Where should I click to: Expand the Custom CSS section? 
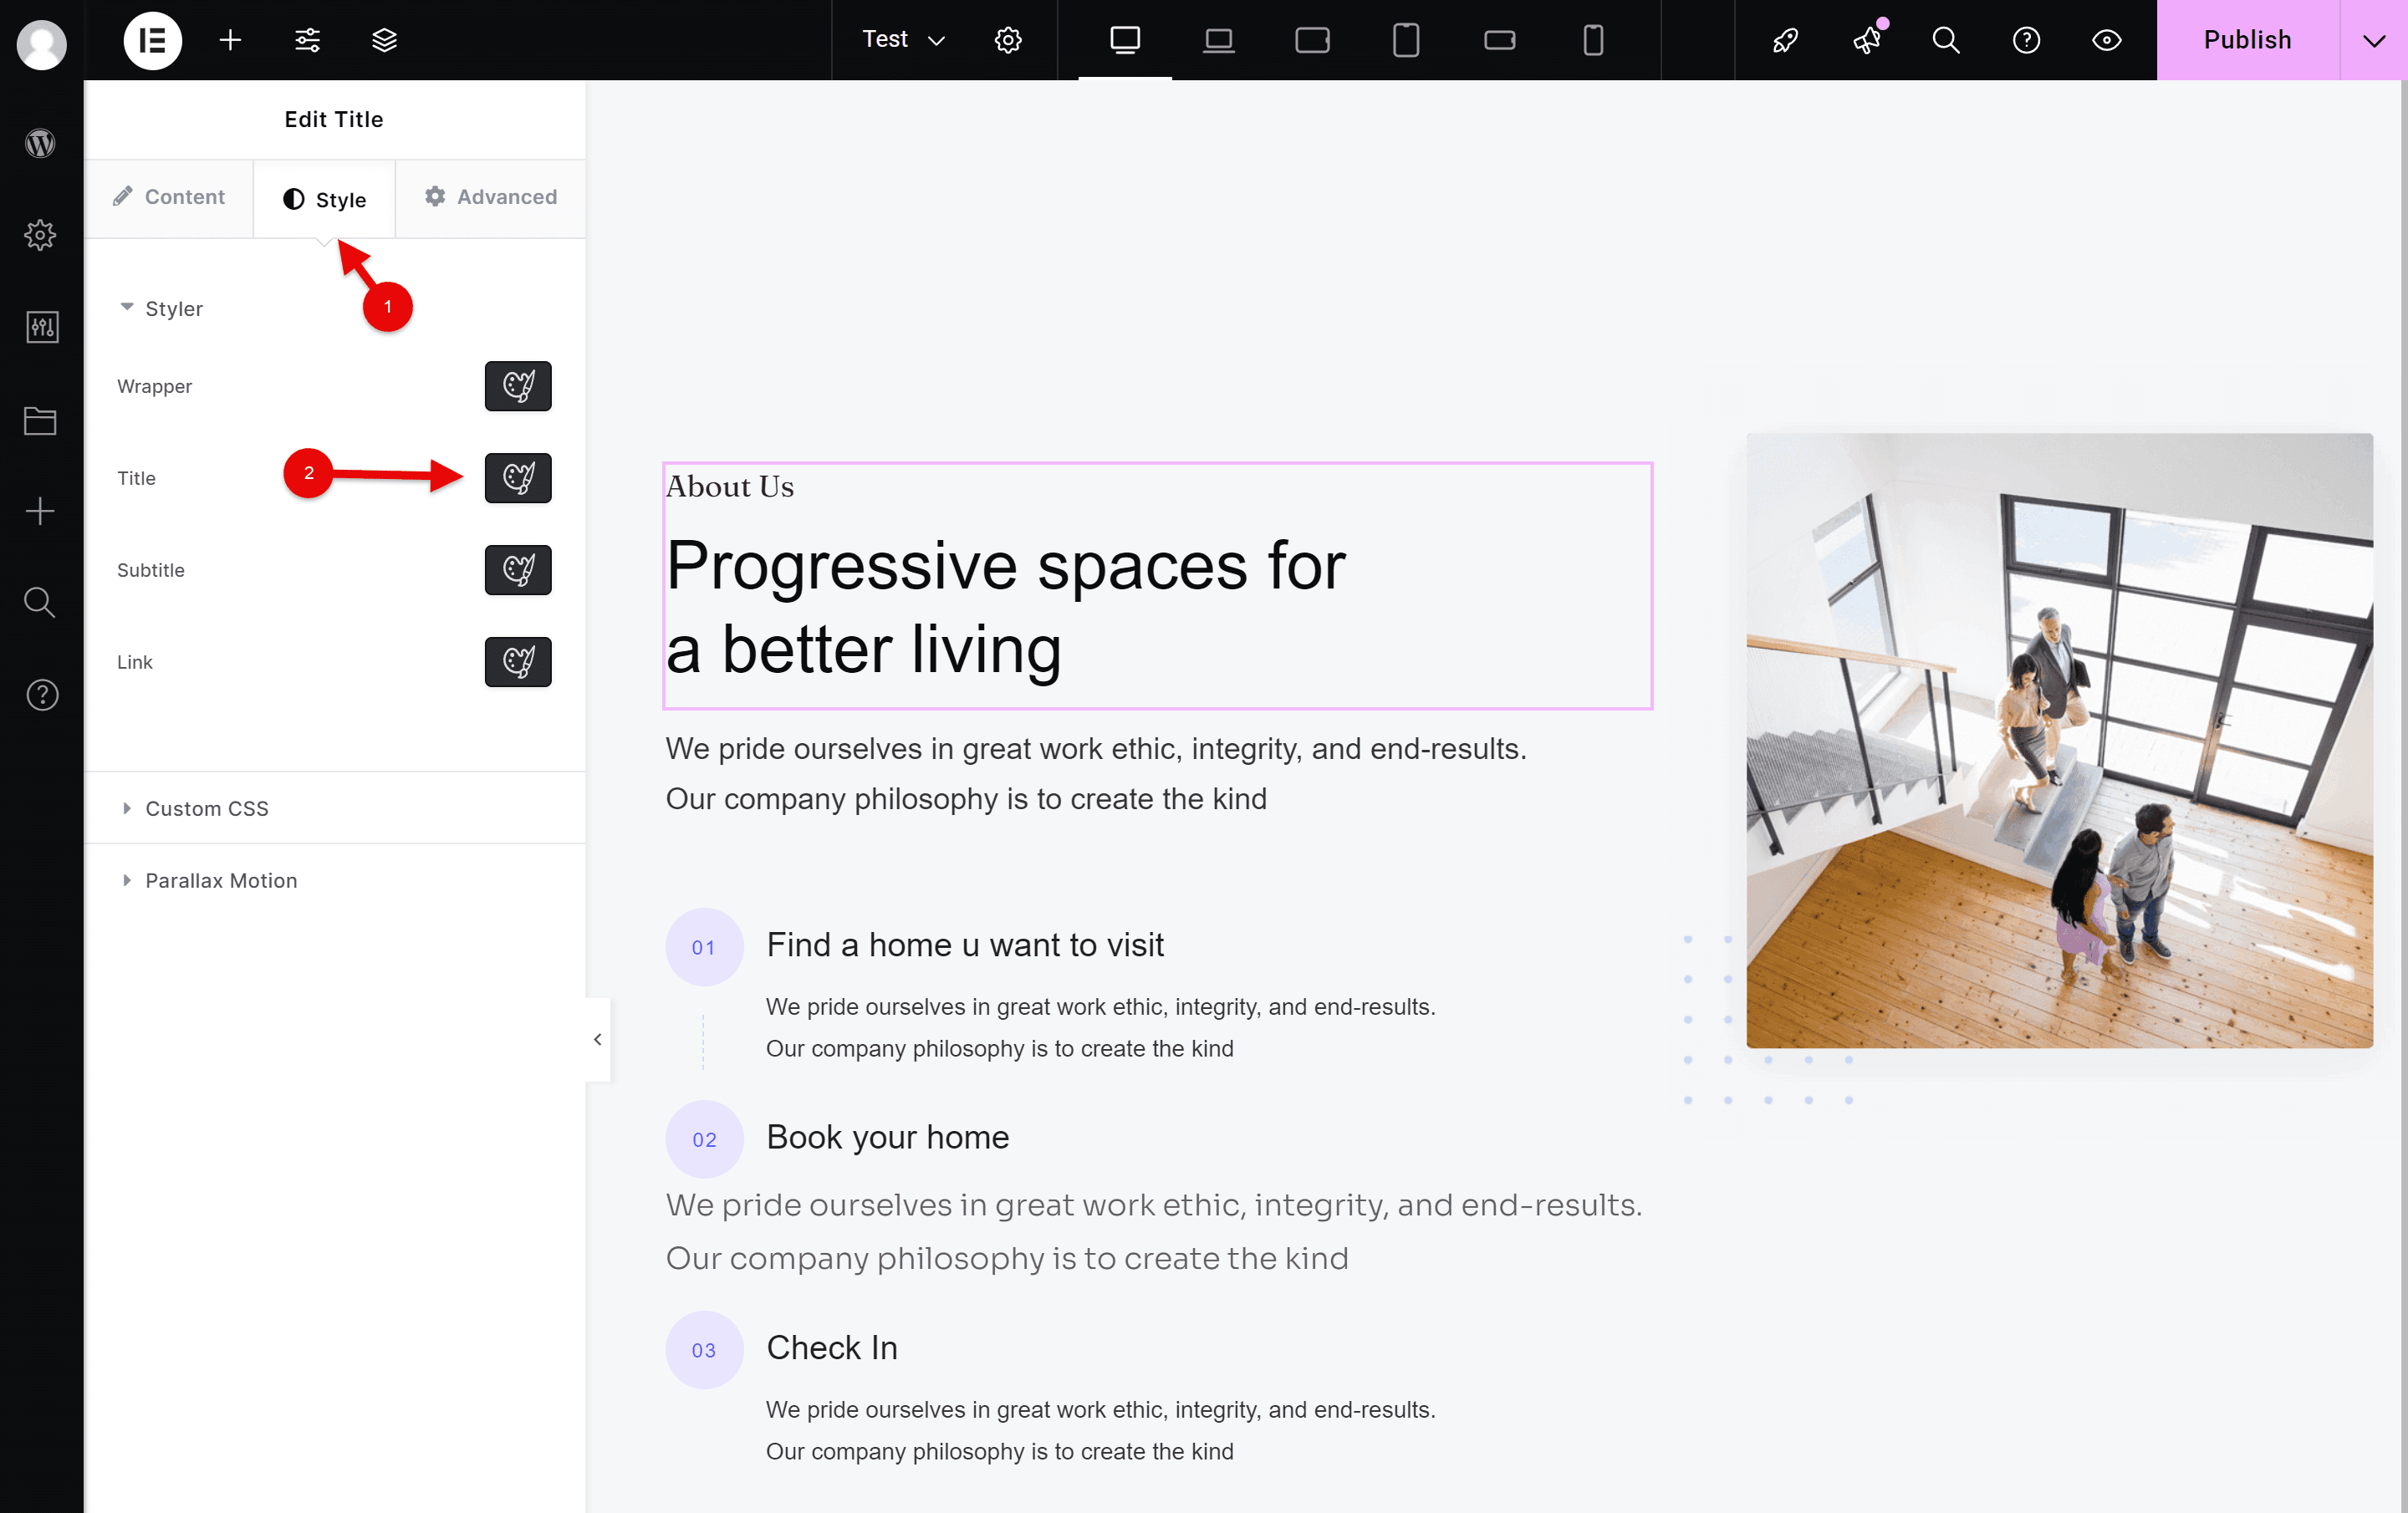pos(206,808)
